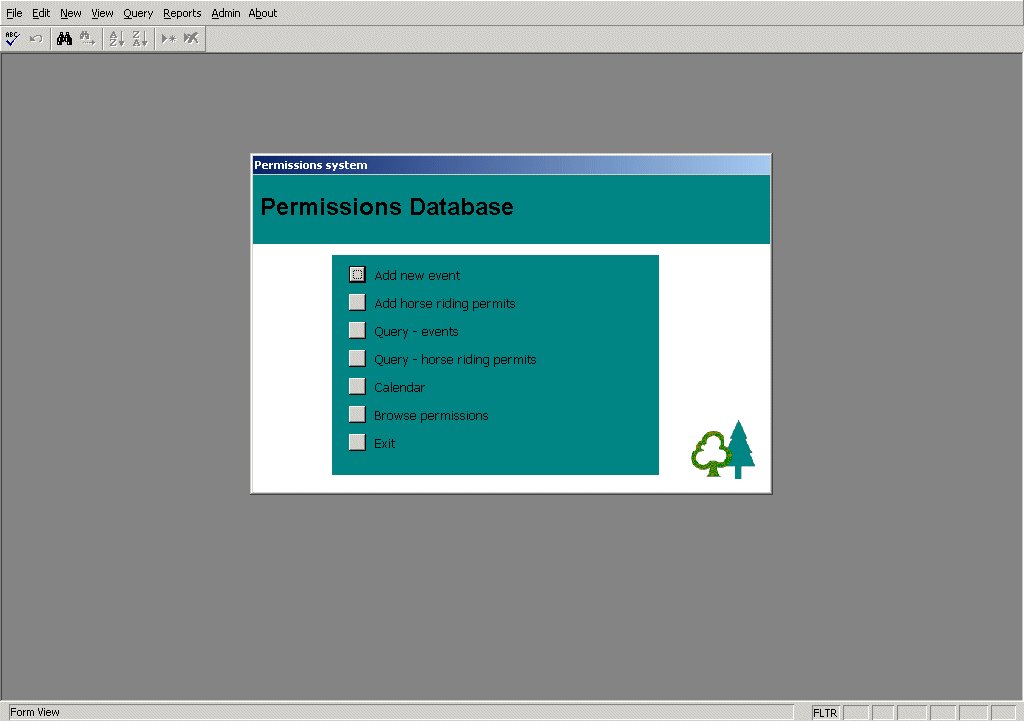The height and width of the screenshot is (721, 1024).
Task: Click the button beside Add horse riding permits
Action: [357, 302]
